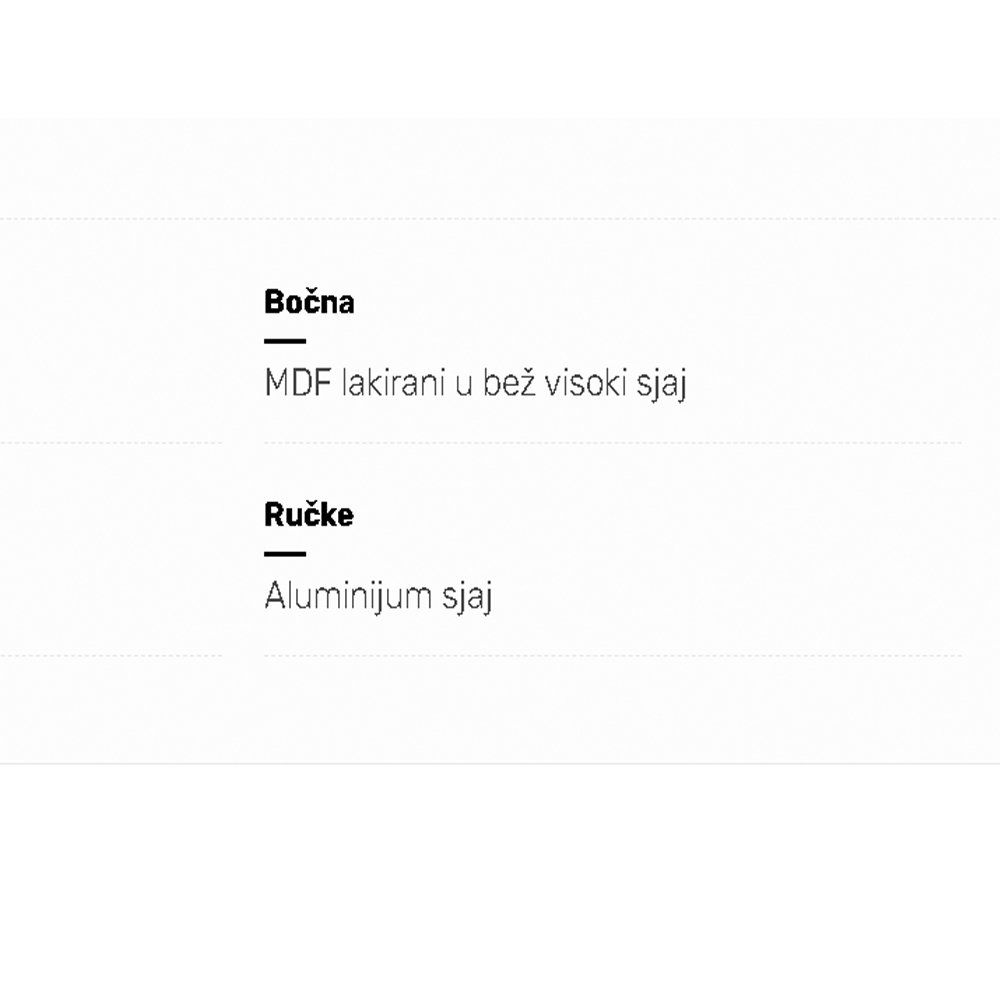This screenshot has height=1000, width=1000.
Task: Click the solid border at the gray section's bottom
Action: tap(500, 764)
